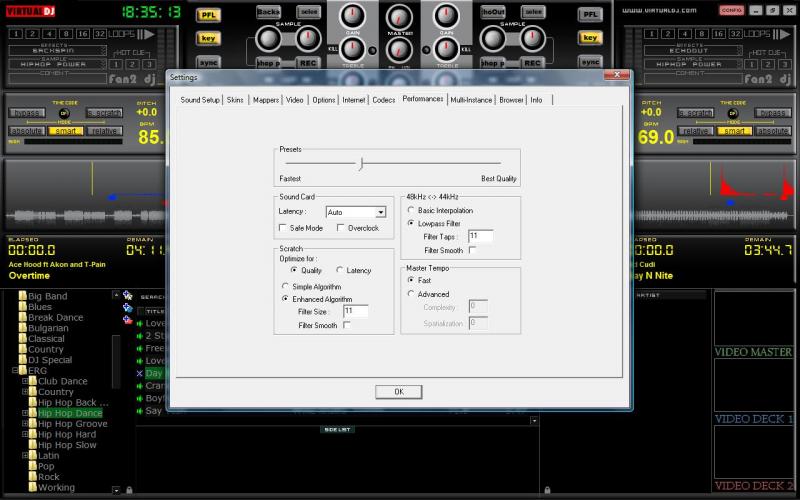Open the Skins tab

click(235, 100)
